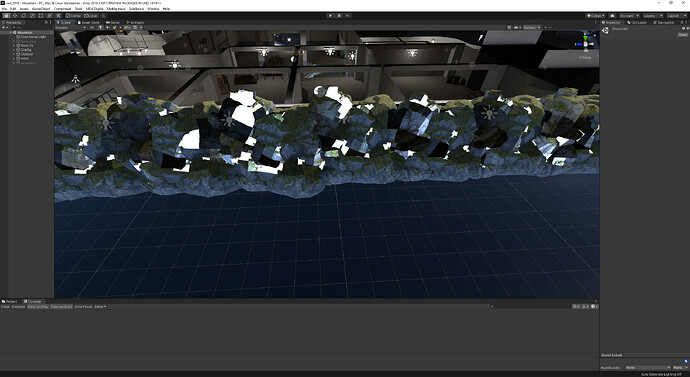Select Directional Light in the Hierarchy
690x377 pixels.
click(33, 37)
